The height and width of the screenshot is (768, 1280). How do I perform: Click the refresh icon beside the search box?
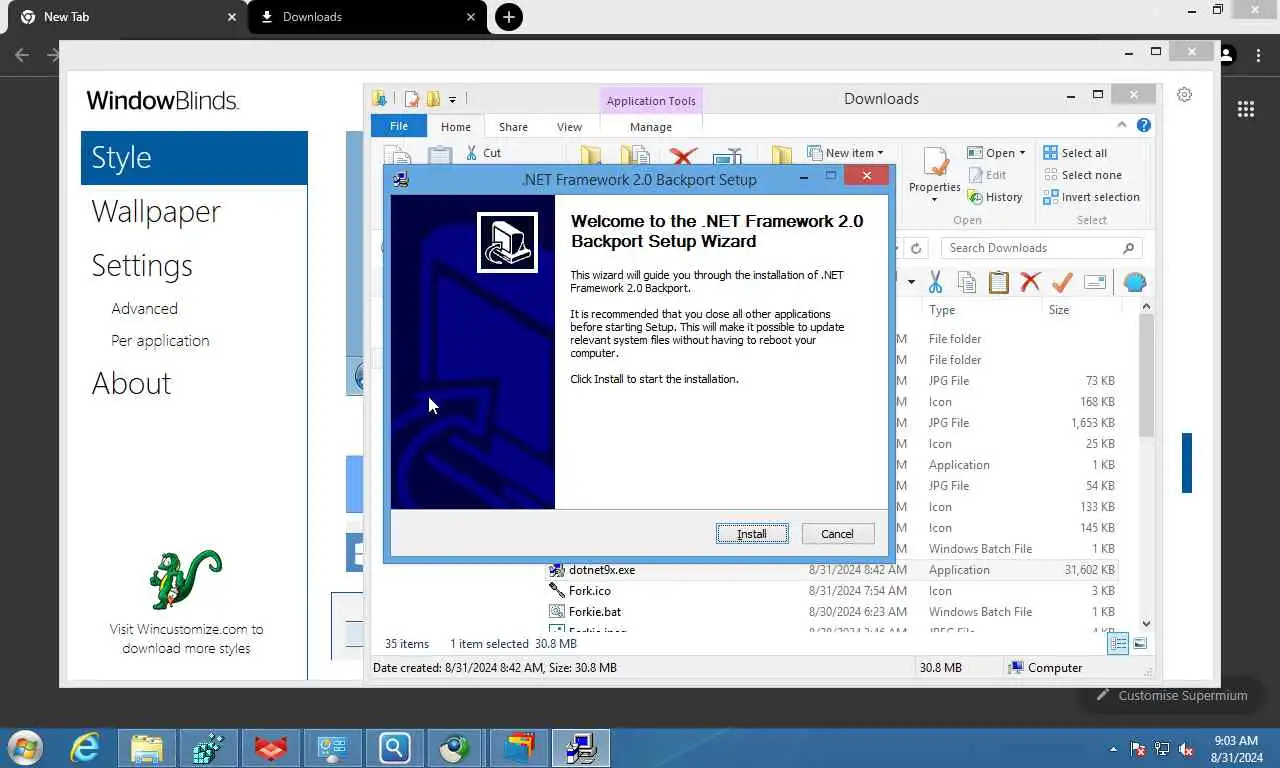(x=916, y=248)
